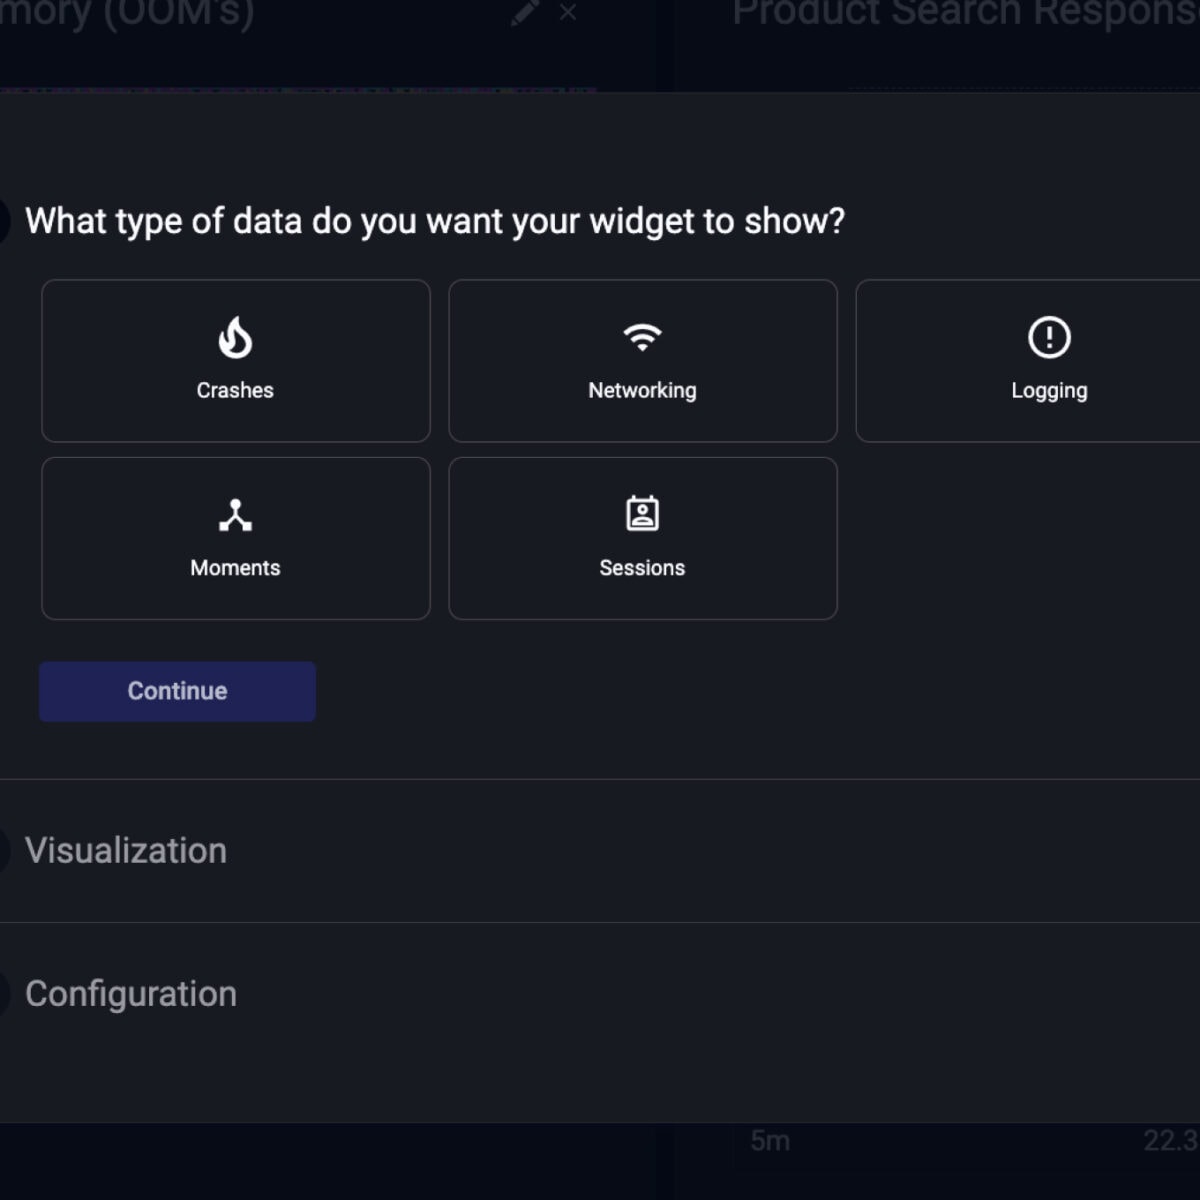1200x1200 pixels.
Task: Click the 22.3 metric value
Action: coord(1170,1140)
